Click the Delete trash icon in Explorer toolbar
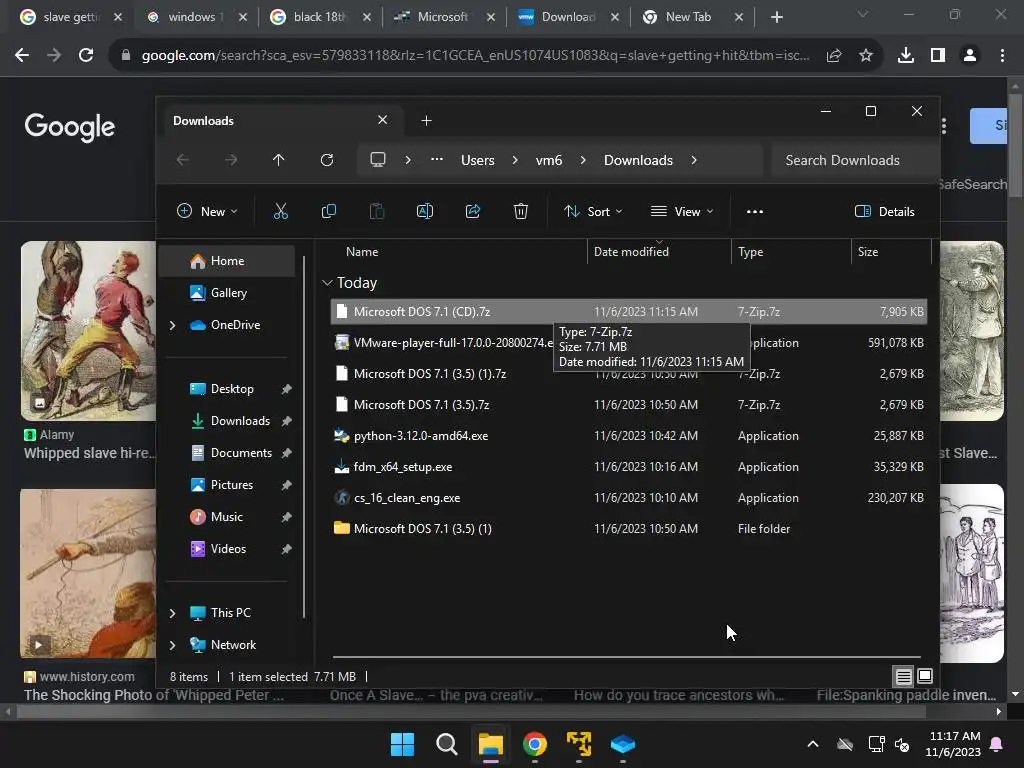Screen dimensions: 1024x768 520,211
